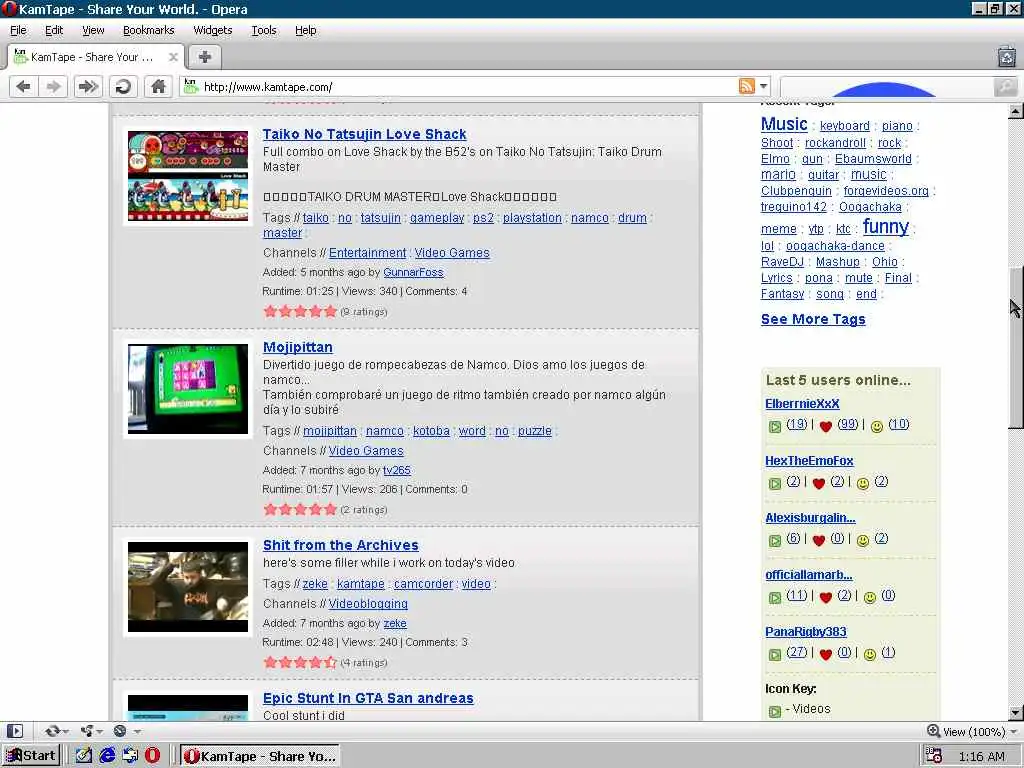Viewport: 1024px width, 768px height.
Task: Open the Mojipittan title link
Action: click(298, 347)
